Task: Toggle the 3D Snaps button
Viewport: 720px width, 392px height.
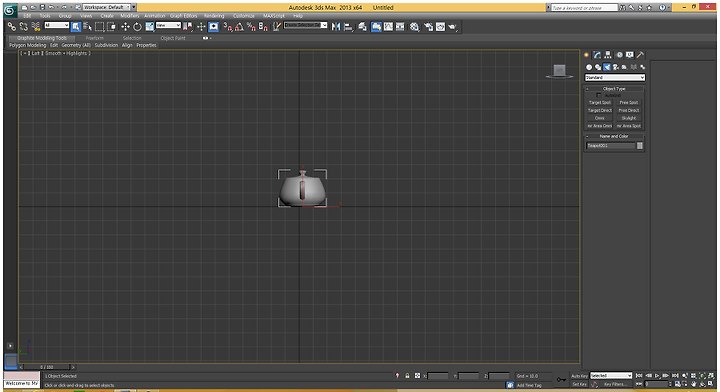Action: point(227,27)
